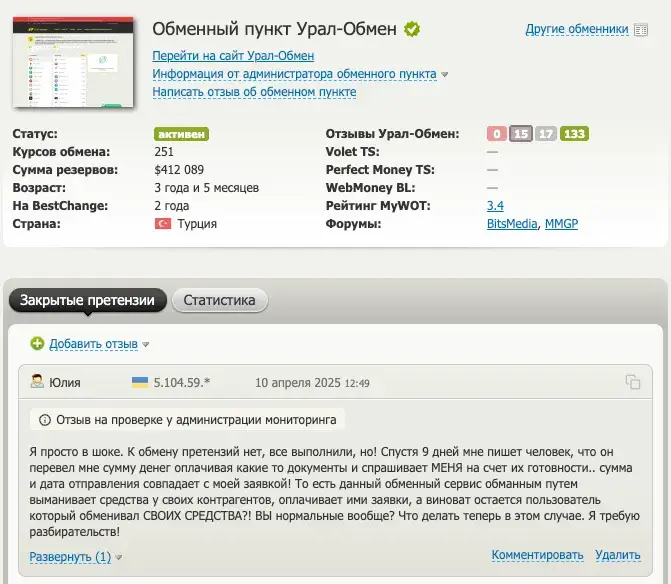Click the Ukraine flag icon in the review header
671x584 pixels.
140,382
